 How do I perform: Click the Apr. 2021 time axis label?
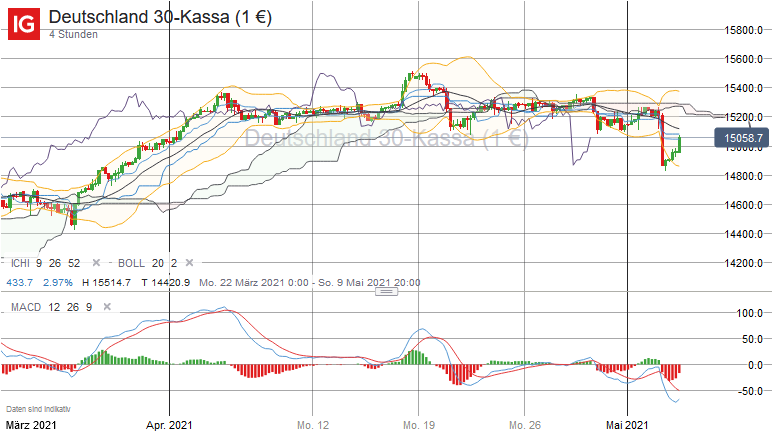(169, 425)
